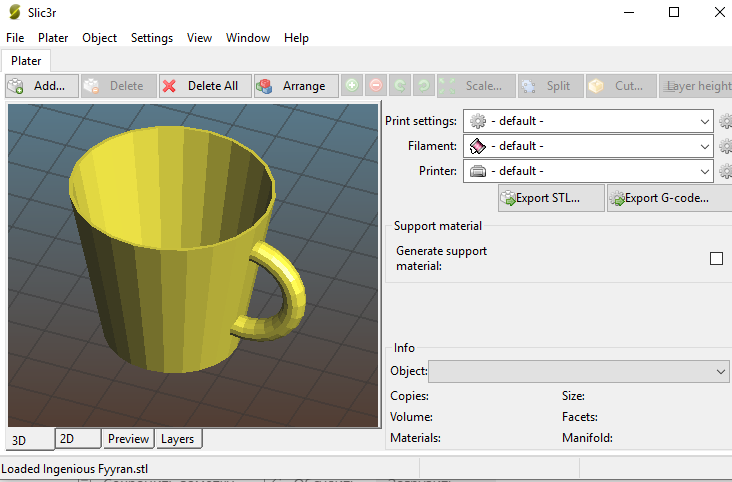Open the gear next to Printer preset
This screenshot has width=732, height=482.
(x=725, y=171)
